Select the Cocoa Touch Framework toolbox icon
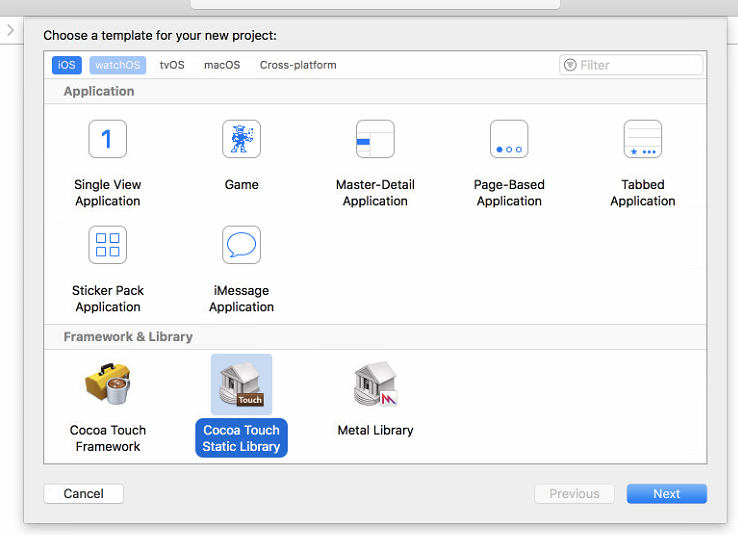This screenshot has width=738, height=535. coord(108,384)
